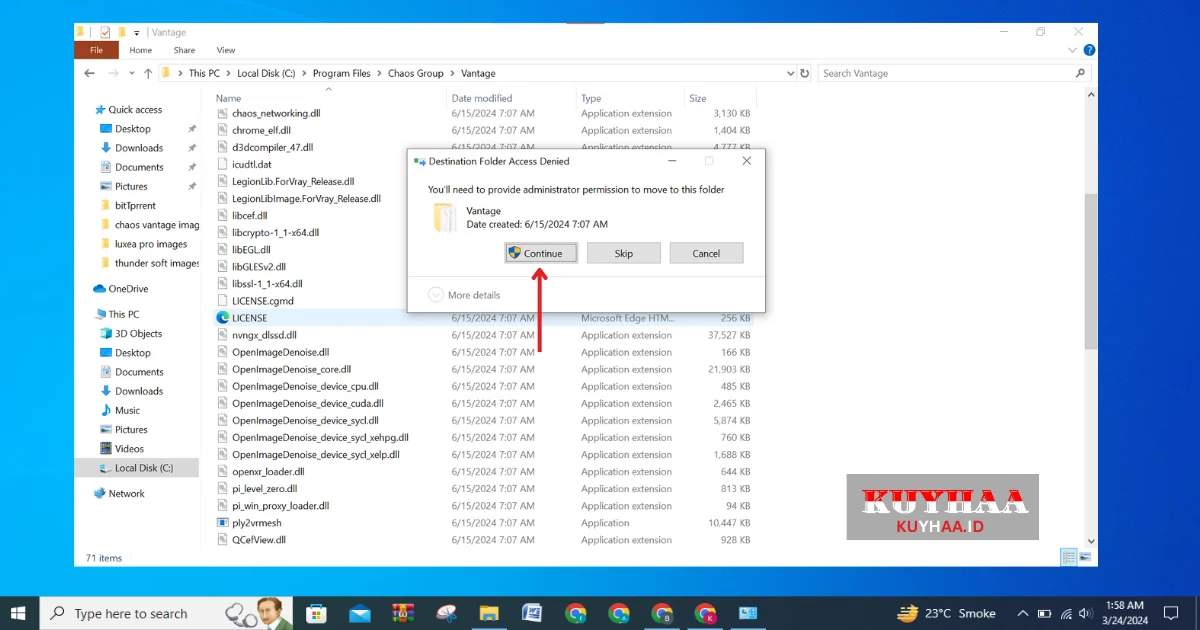Expand More details in the dialog
Image resolution: width=1200 pixels, height=630 pixels.
coord(464,295)
